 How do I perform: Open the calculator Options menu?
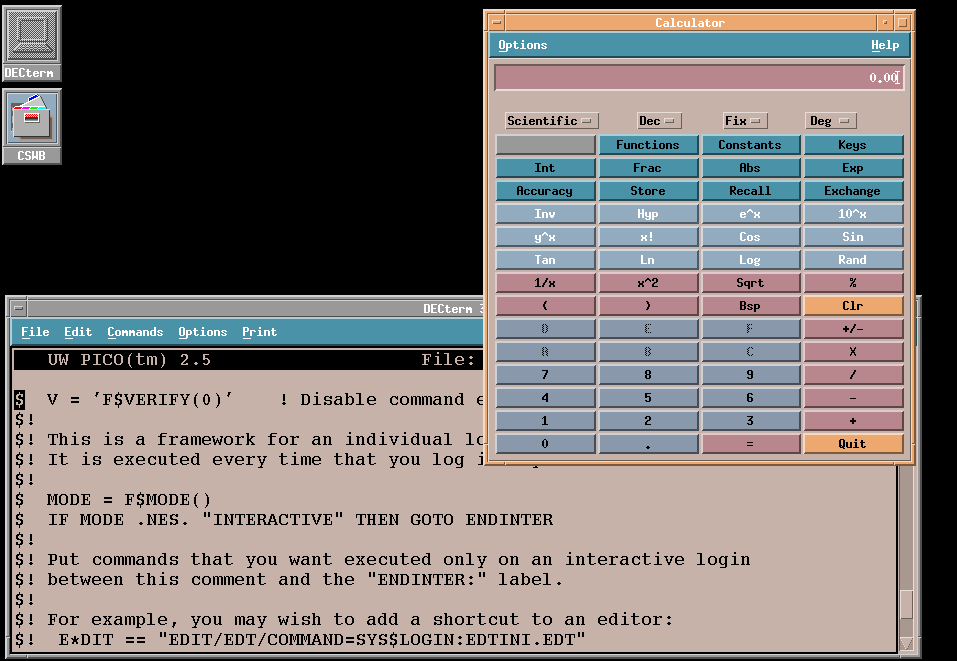click(523, 45)
